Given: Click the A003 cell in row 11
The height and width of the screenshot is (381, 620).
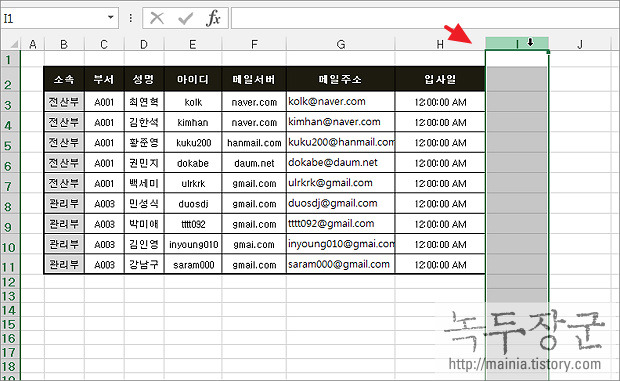Looking at the screenshot, I should pyautogui.click(x=104, y=264).
